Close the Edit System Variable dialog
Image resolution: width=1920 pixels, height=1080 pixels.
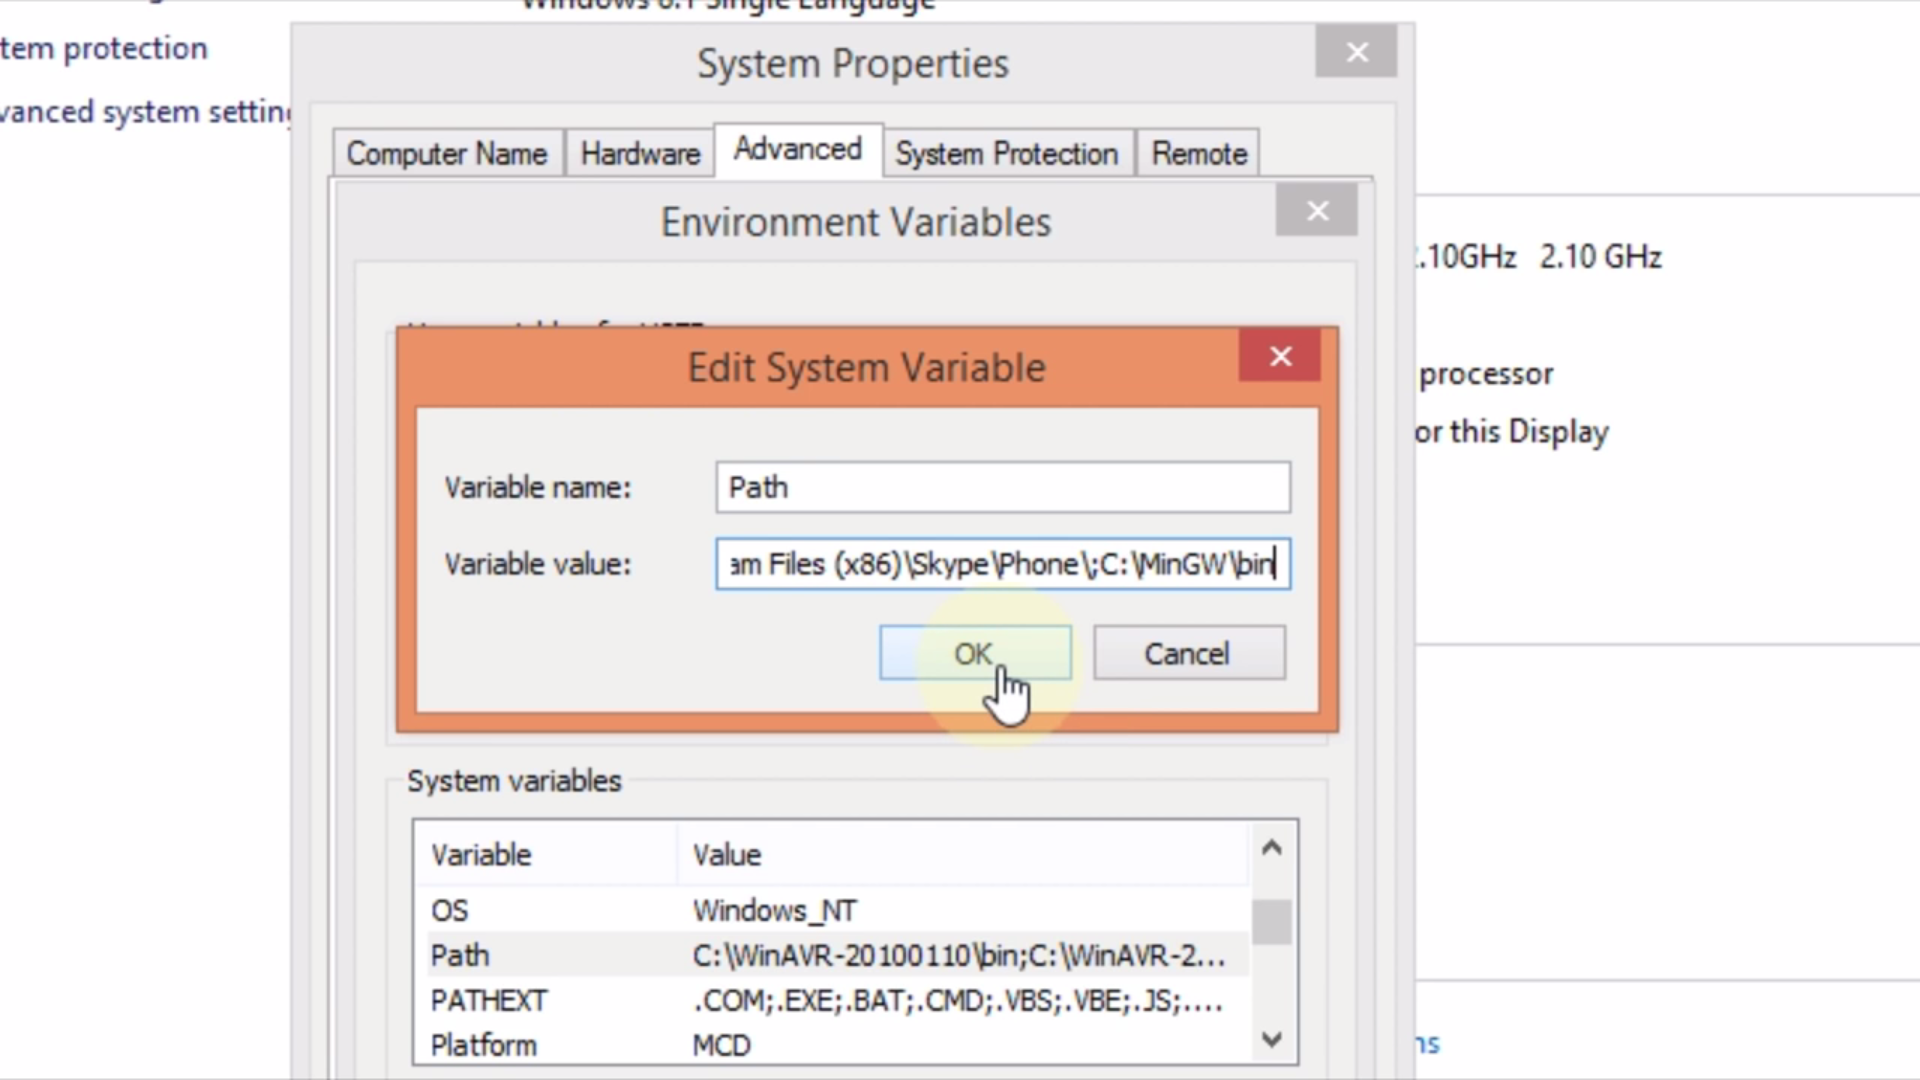pyautogui.click(x=1278, y=357)
